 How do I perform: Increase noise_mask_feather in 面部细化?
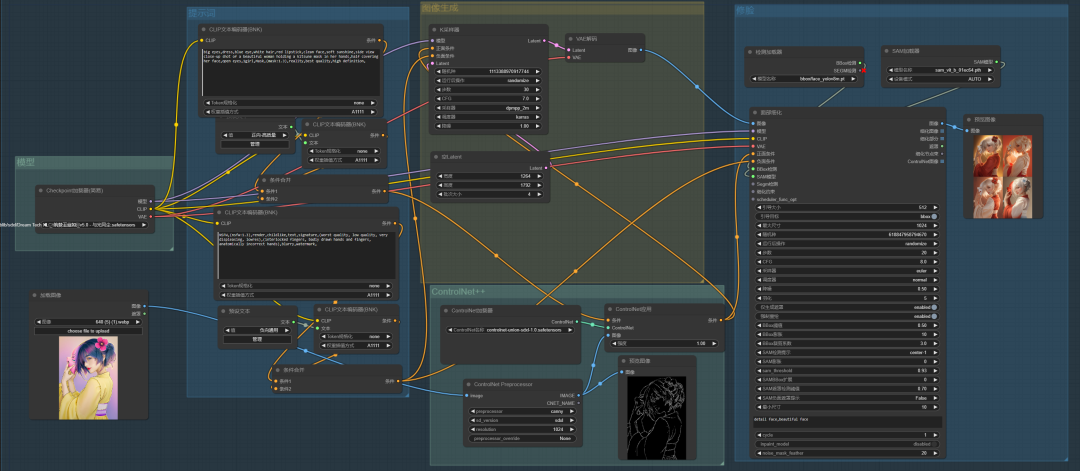(934, 453)
